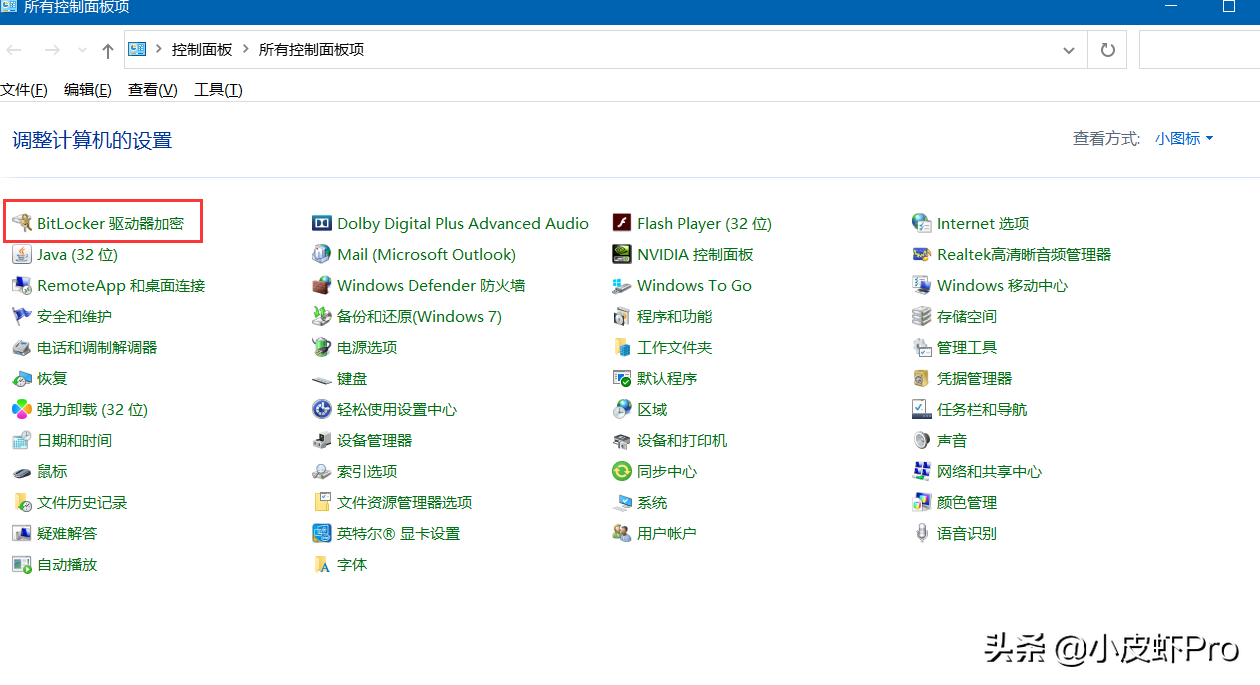Open the 查看方式 小图标 dropdown
This screenshot has width=1260, height=685.
[x=1184, y=139]
